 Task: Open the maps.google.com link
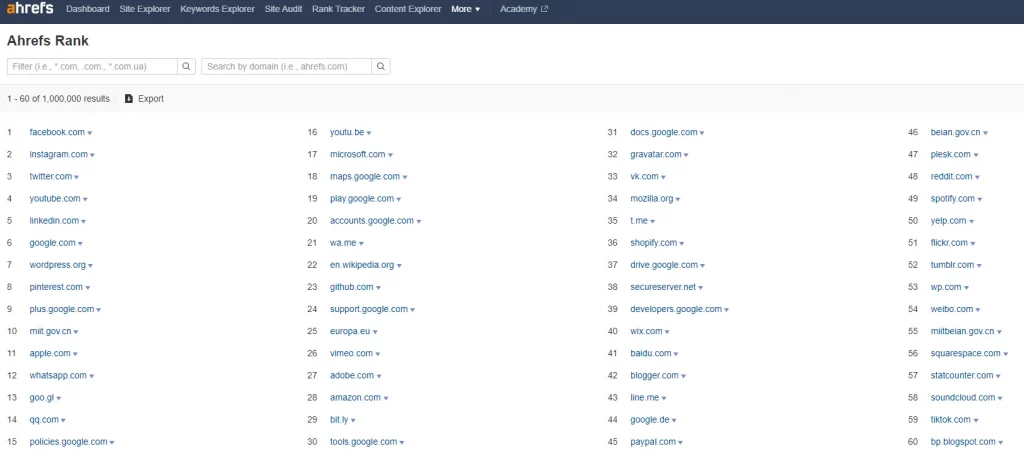364,176
